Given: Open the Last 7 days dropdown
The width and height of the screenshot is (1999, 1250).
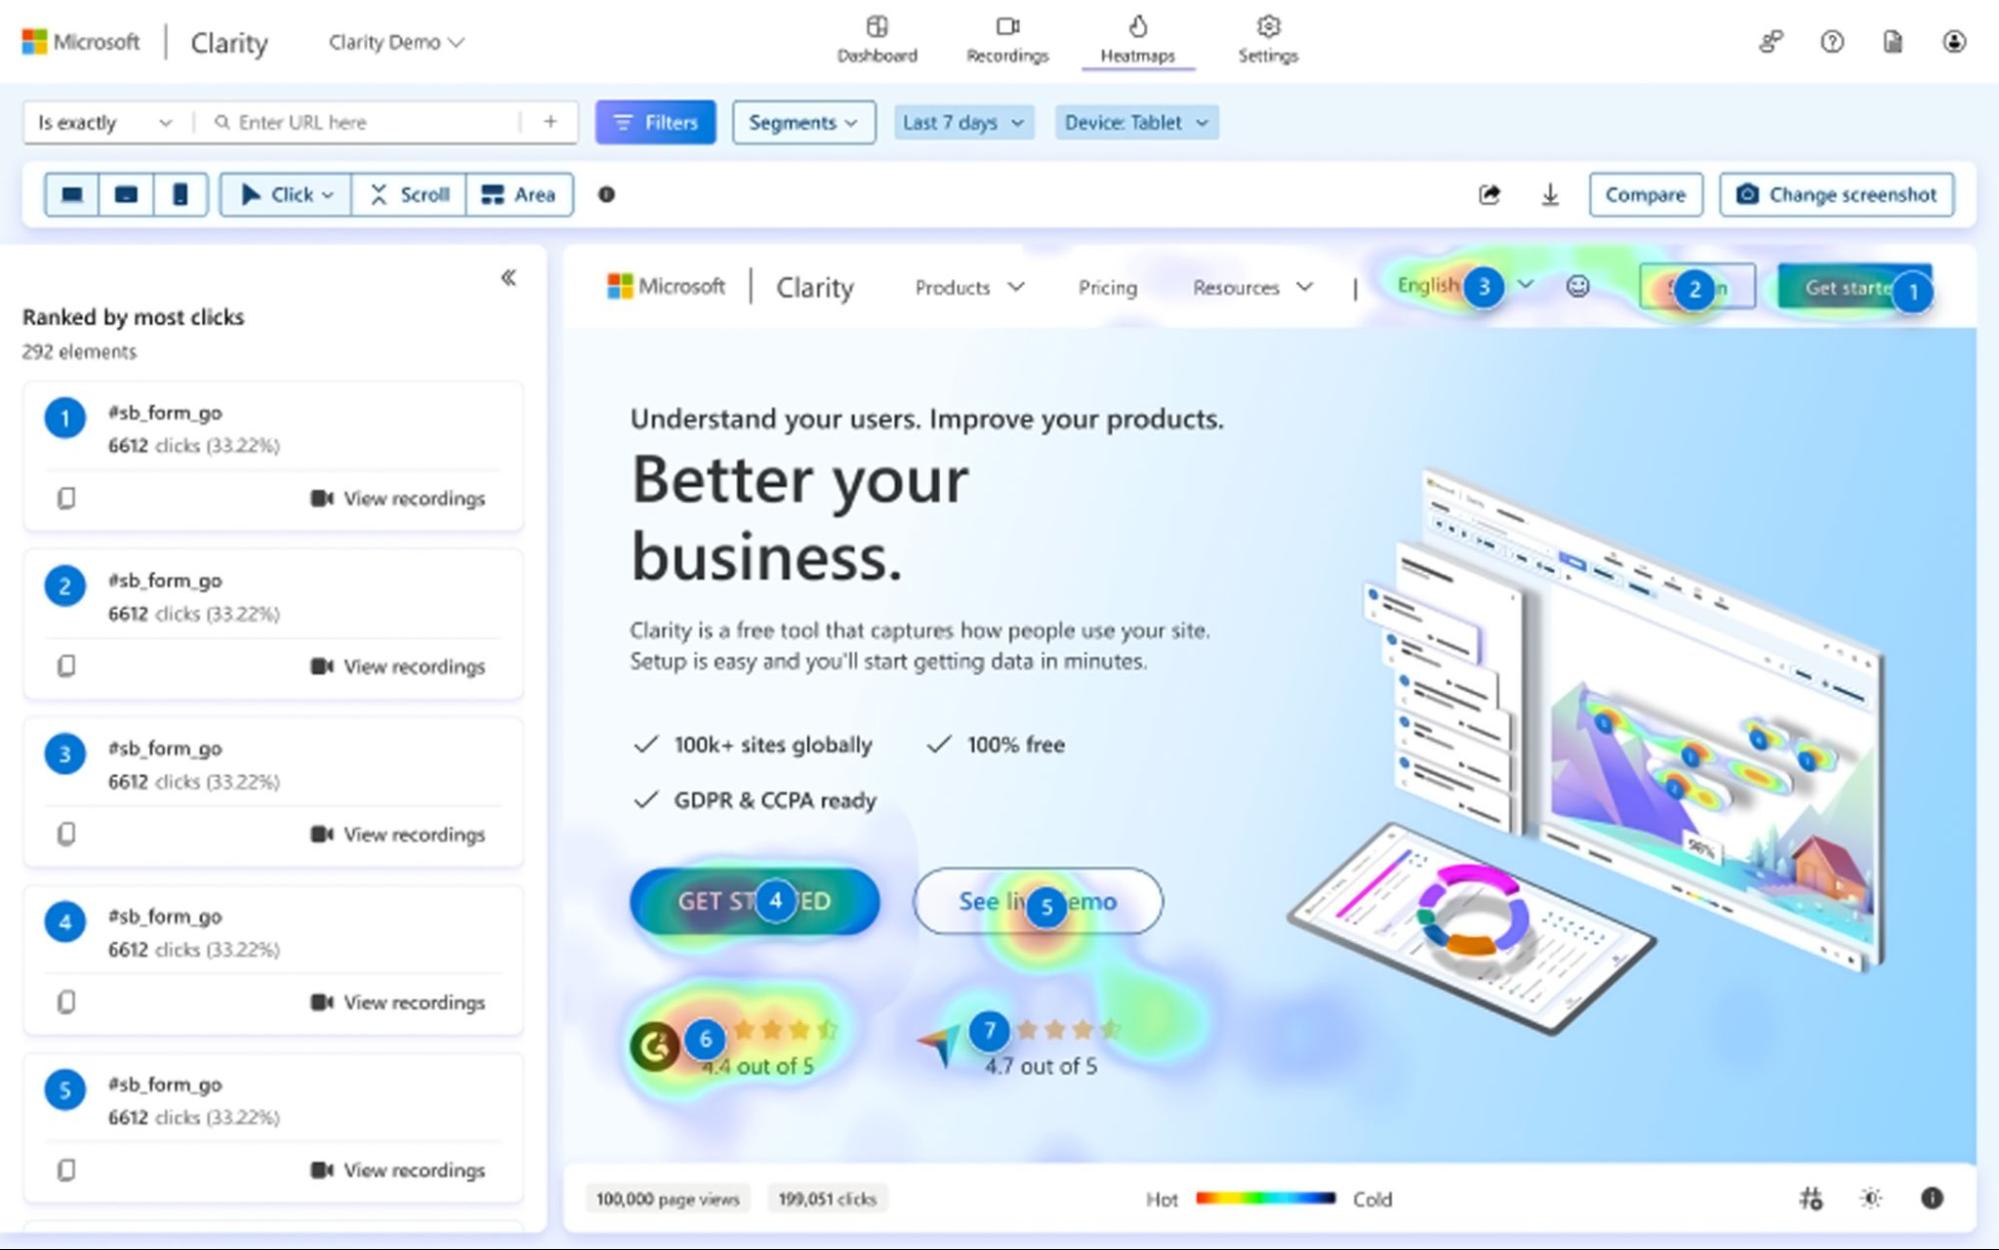Looking at the screenshot, I should 963,123.
